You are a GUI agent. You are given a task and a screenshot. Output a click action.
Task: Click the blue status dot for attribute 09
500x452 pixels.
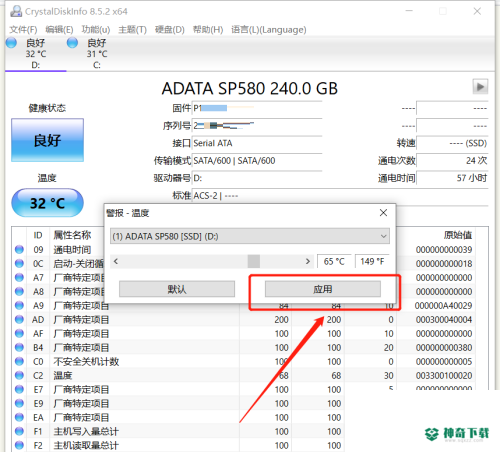[19, 249]
